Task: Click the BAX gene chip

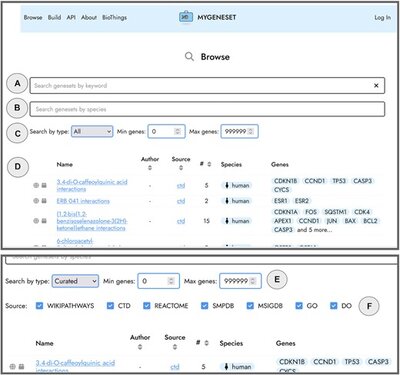Action: (x=350, y=221)
